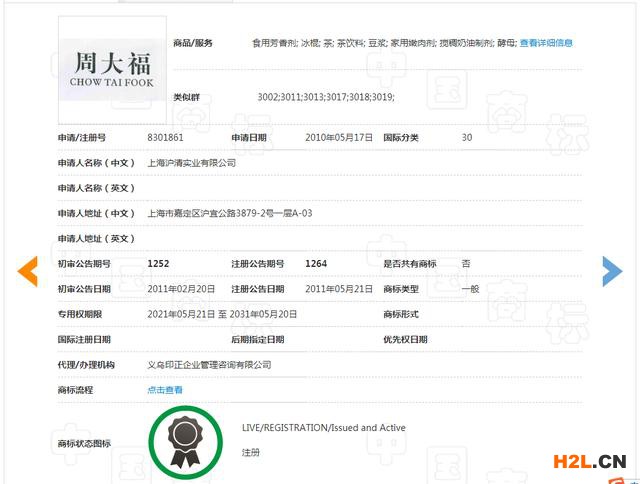
Task: Click the 商标形式 label
Action: pos(401,314)
